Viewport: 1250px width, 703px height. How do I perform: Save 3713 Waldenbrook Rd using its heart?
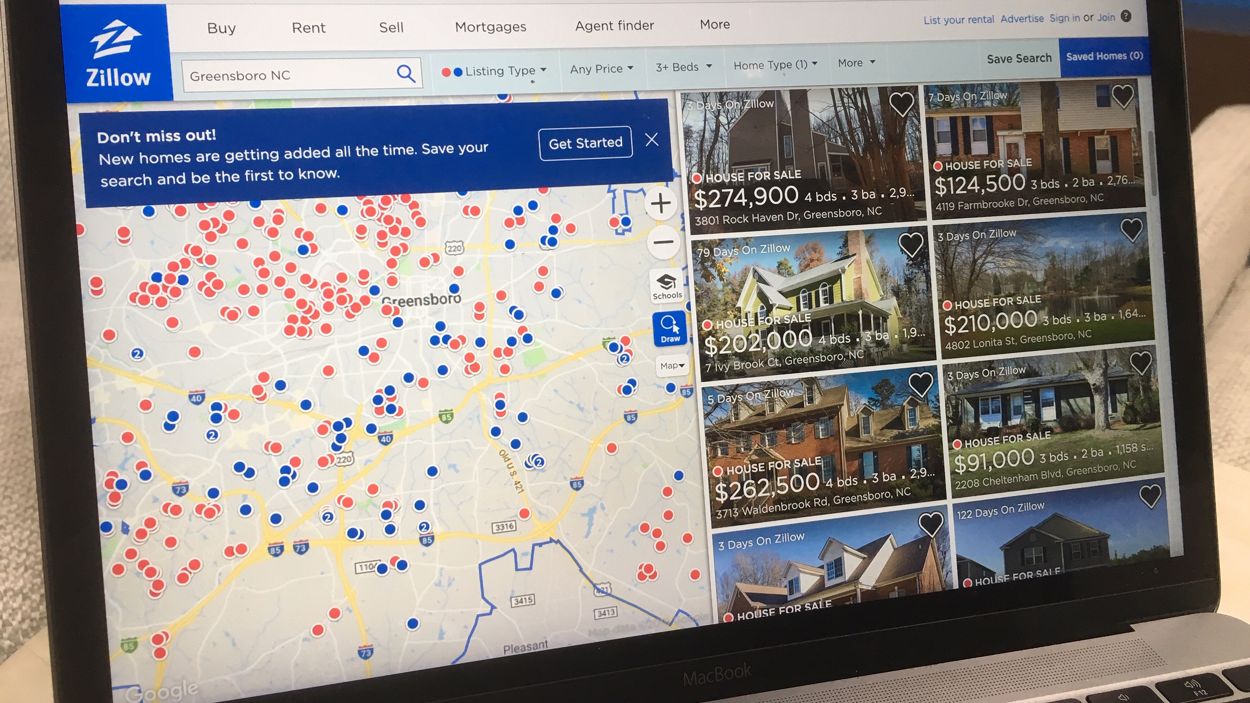coord(920,385)
